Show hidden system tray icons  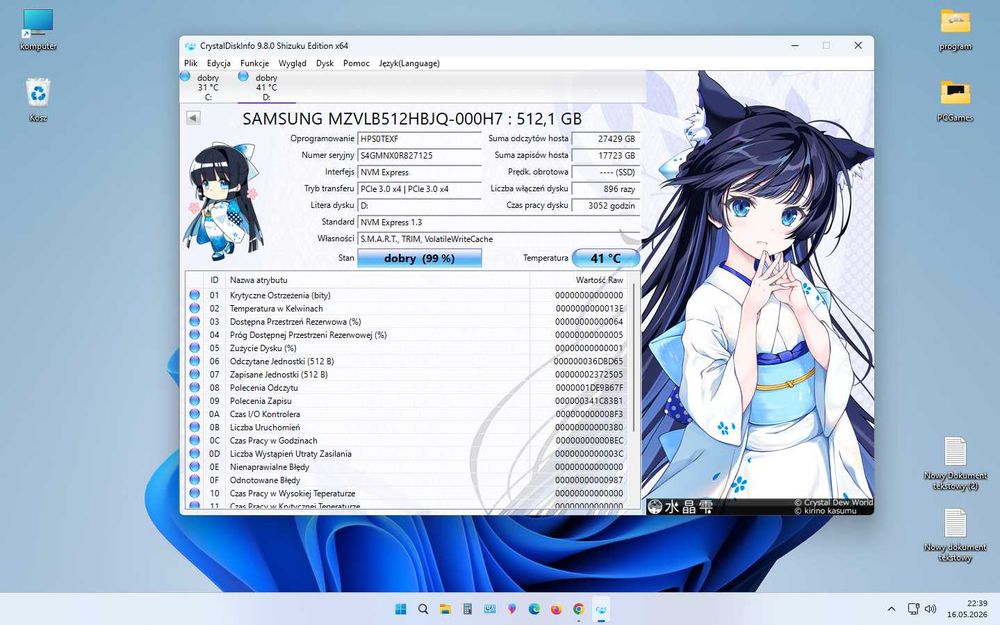(x=891, y=609)
